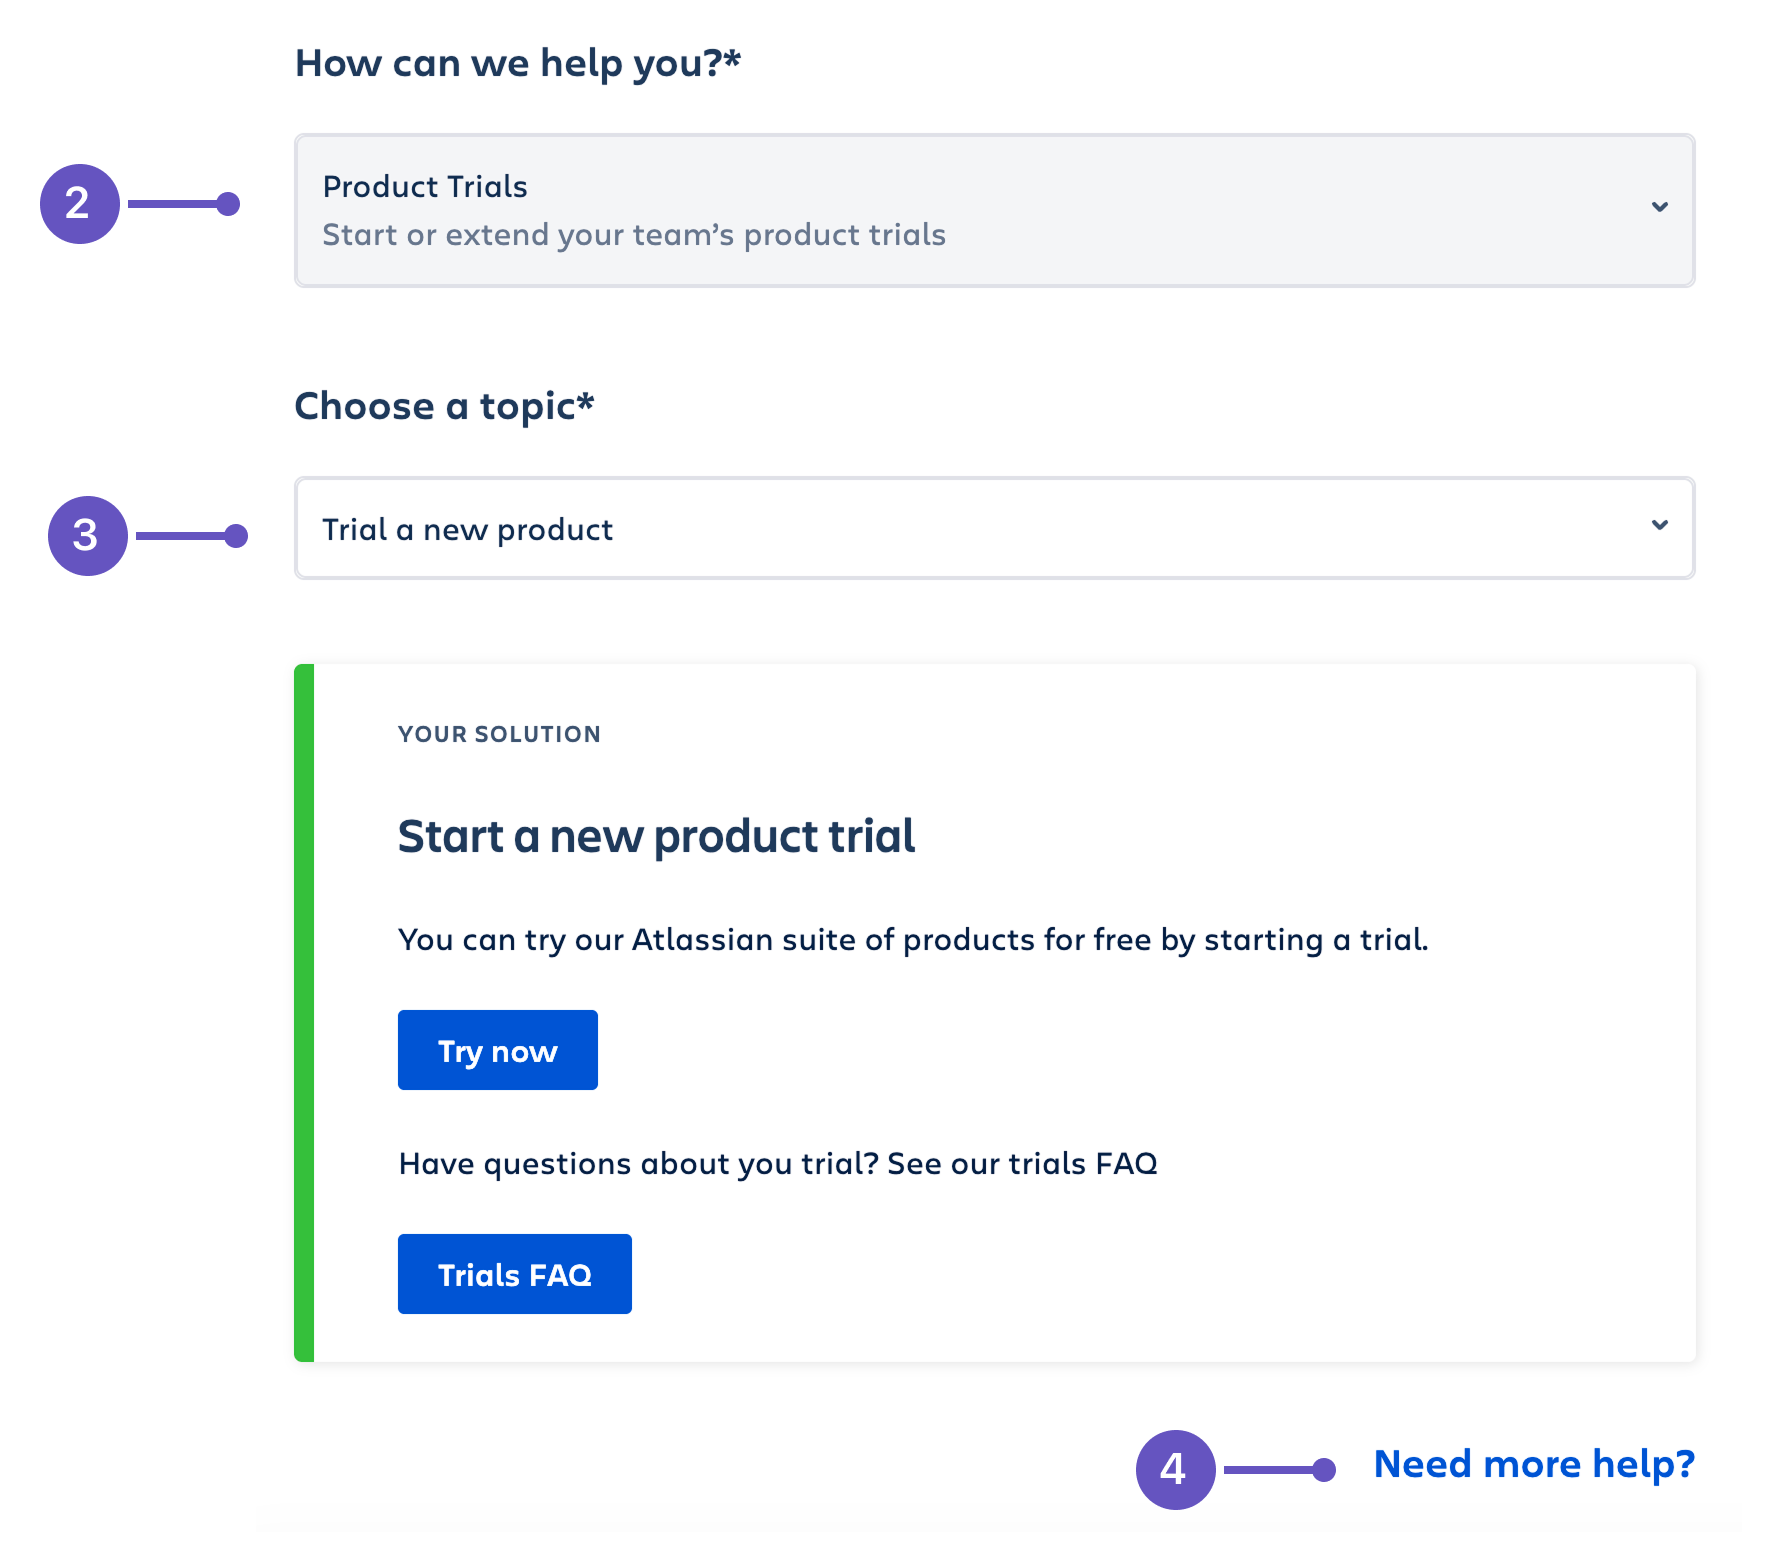Click the chevron on the Product Trials selector
The width and height of the screenshot is (1770, 1566).
tap(1660, 208)
